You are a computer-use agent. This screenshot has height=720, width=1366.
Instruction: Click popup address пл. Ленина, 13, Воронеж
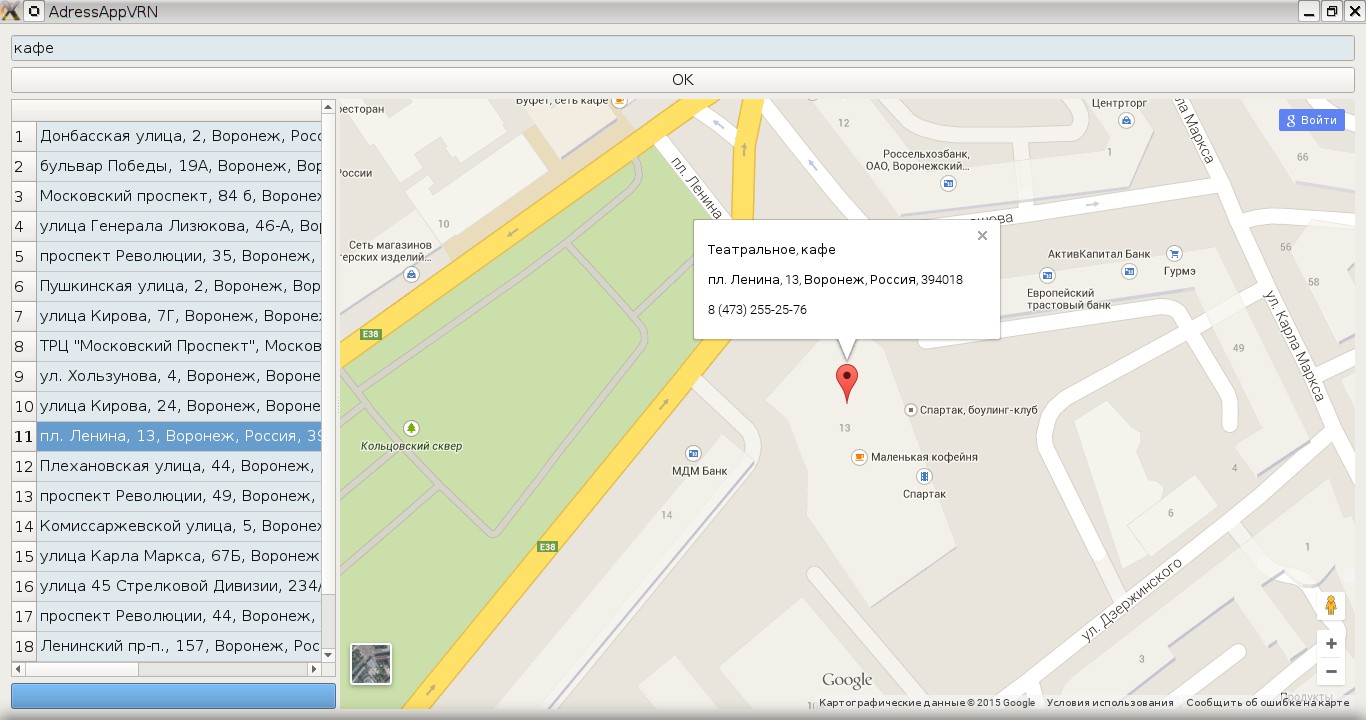pyautogui.click(x=835, y=280)
